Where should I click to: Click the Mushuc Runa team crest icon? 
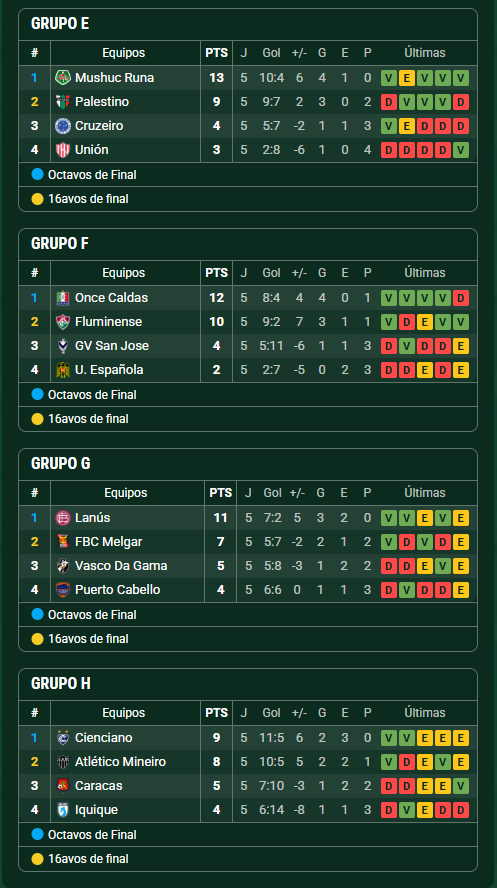(x=62, y=78)
